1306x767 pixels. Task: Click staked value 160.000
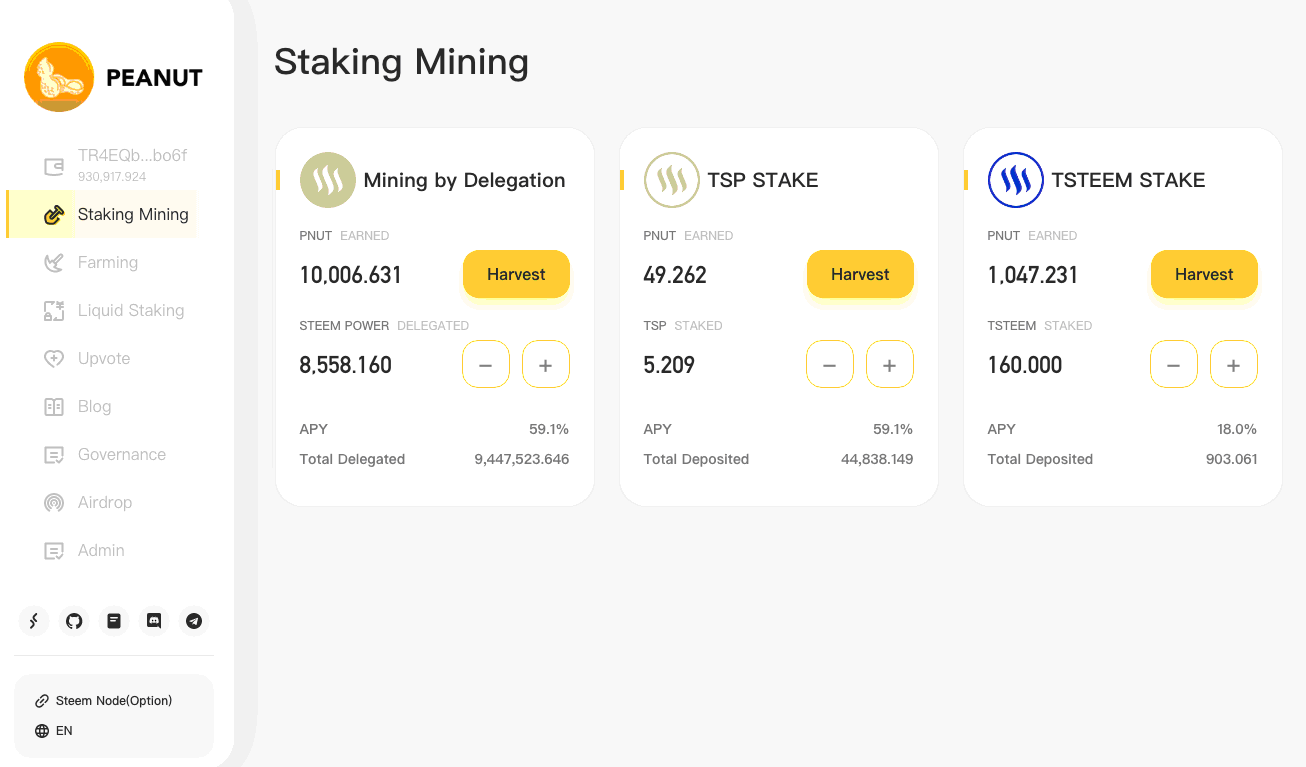point(1025,365)
